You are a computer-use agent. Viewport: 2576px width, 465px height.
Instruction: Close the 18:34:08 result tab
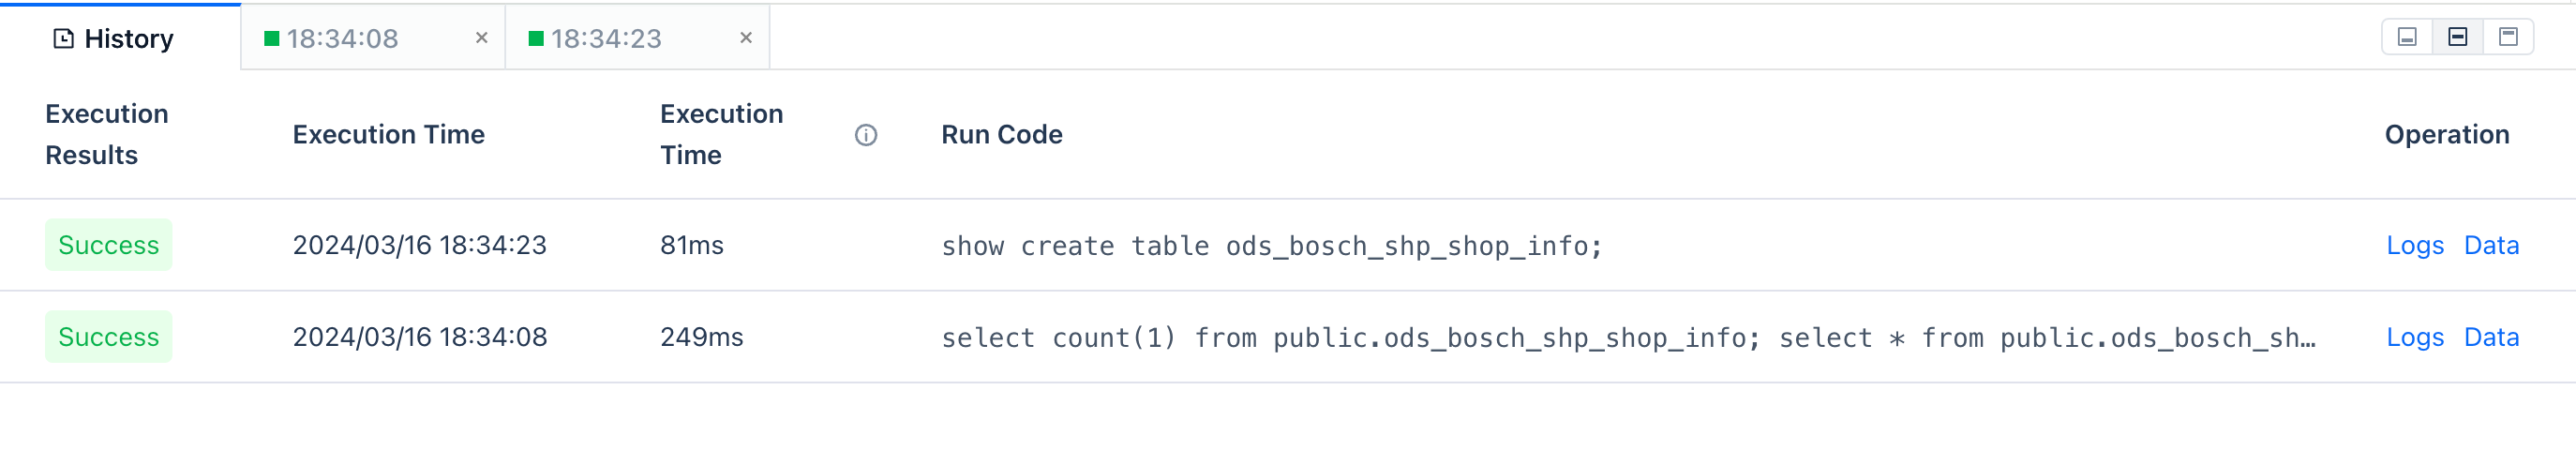point(481,38)
